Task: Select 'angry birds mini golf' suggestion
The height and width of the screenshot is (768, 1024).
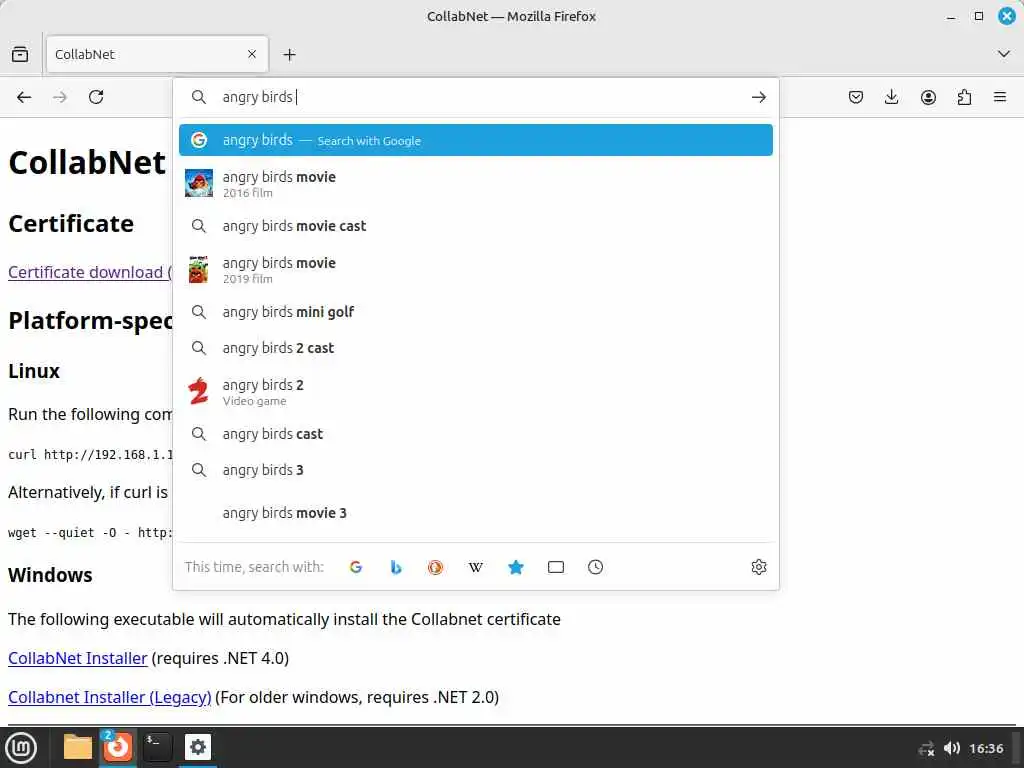Action: coord(475,312)
